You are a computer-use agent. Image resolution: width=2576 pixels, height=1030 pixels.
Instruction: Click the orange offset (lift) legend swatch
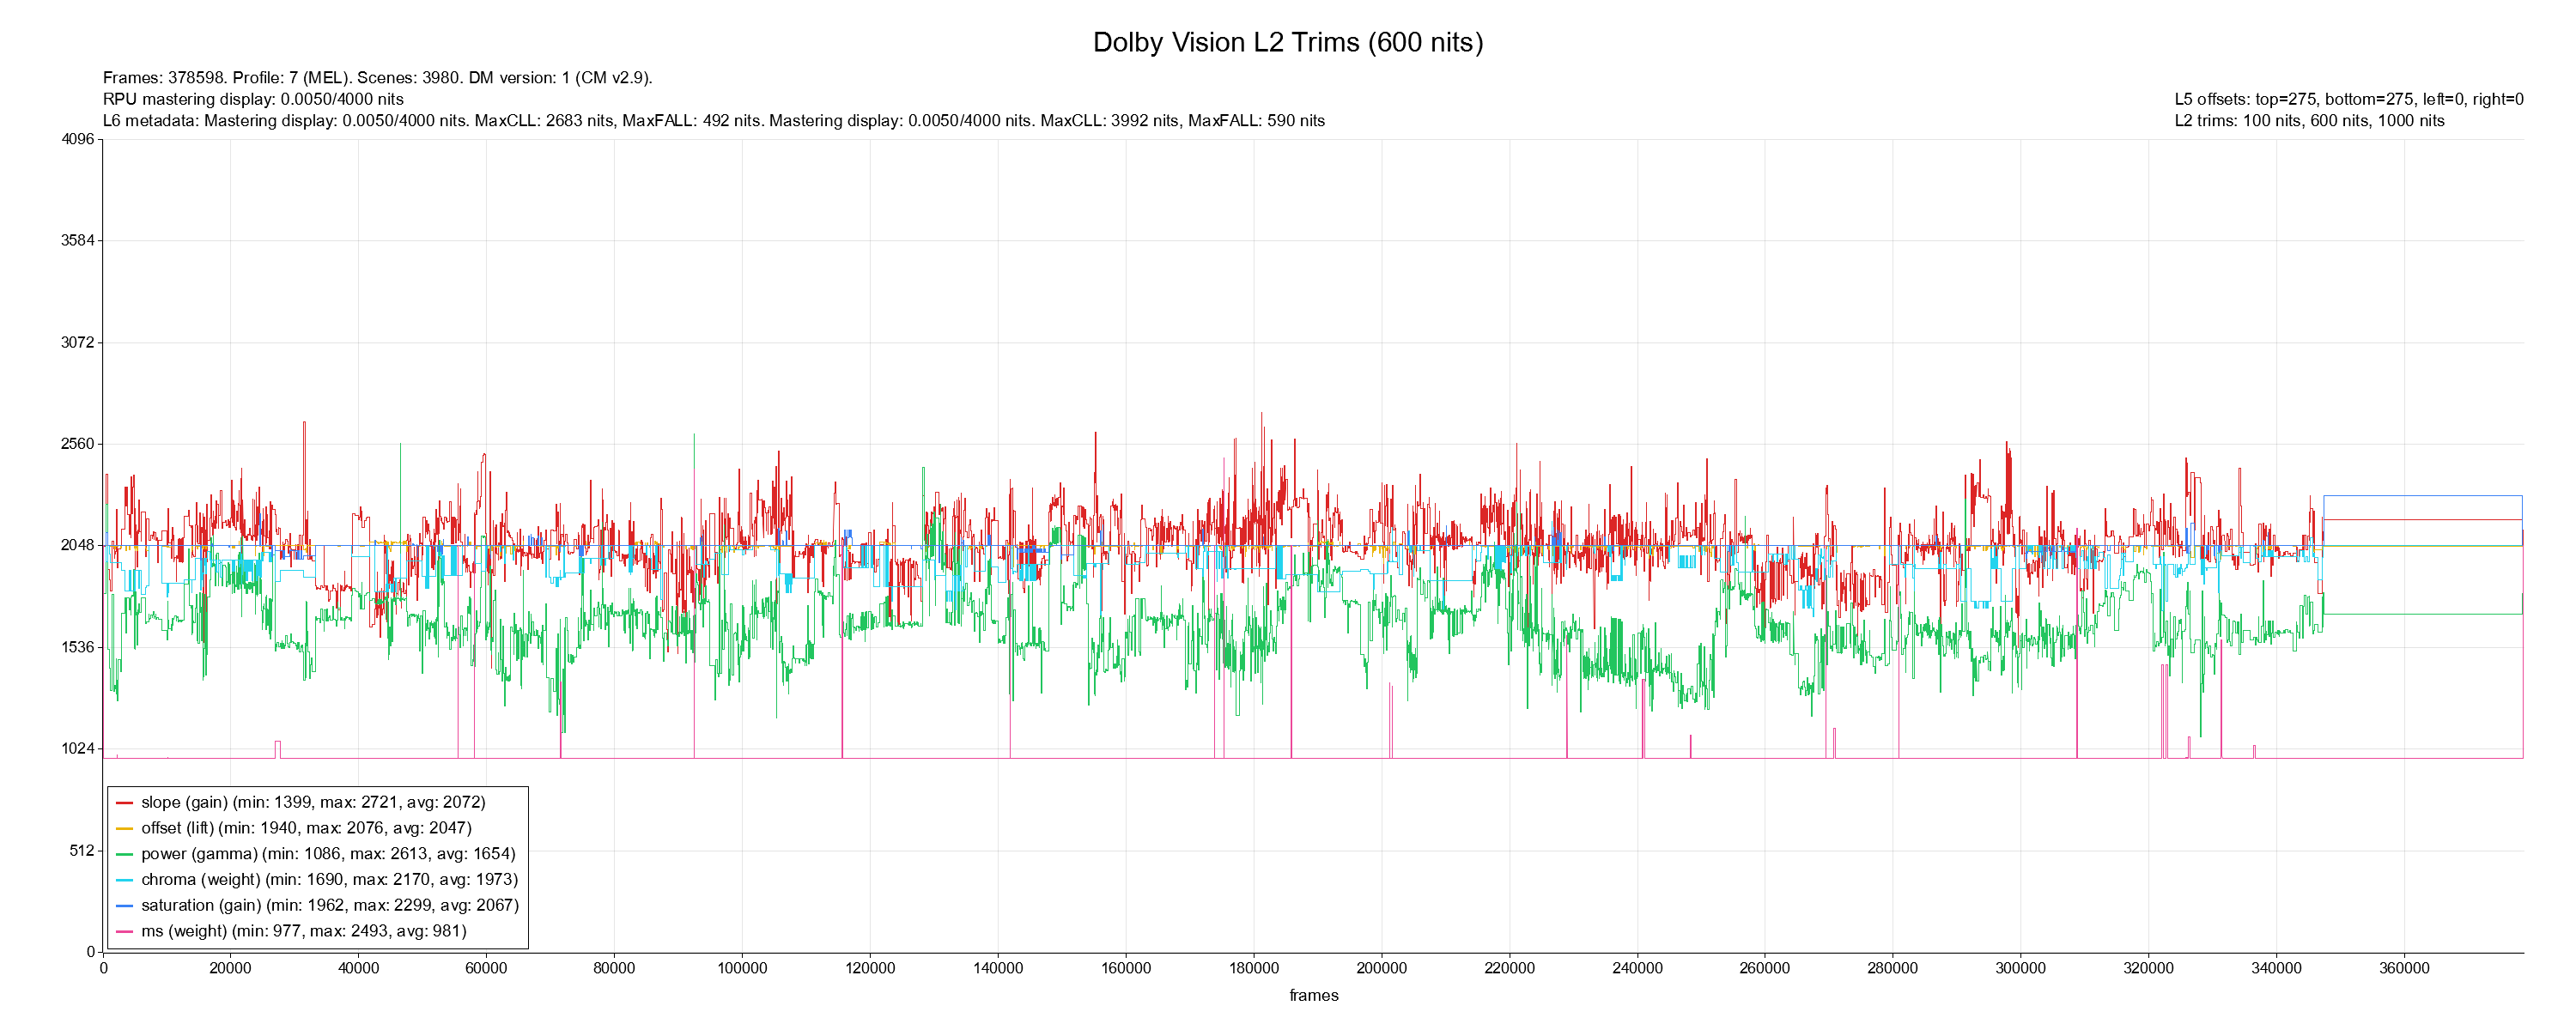tap(124, 829)
